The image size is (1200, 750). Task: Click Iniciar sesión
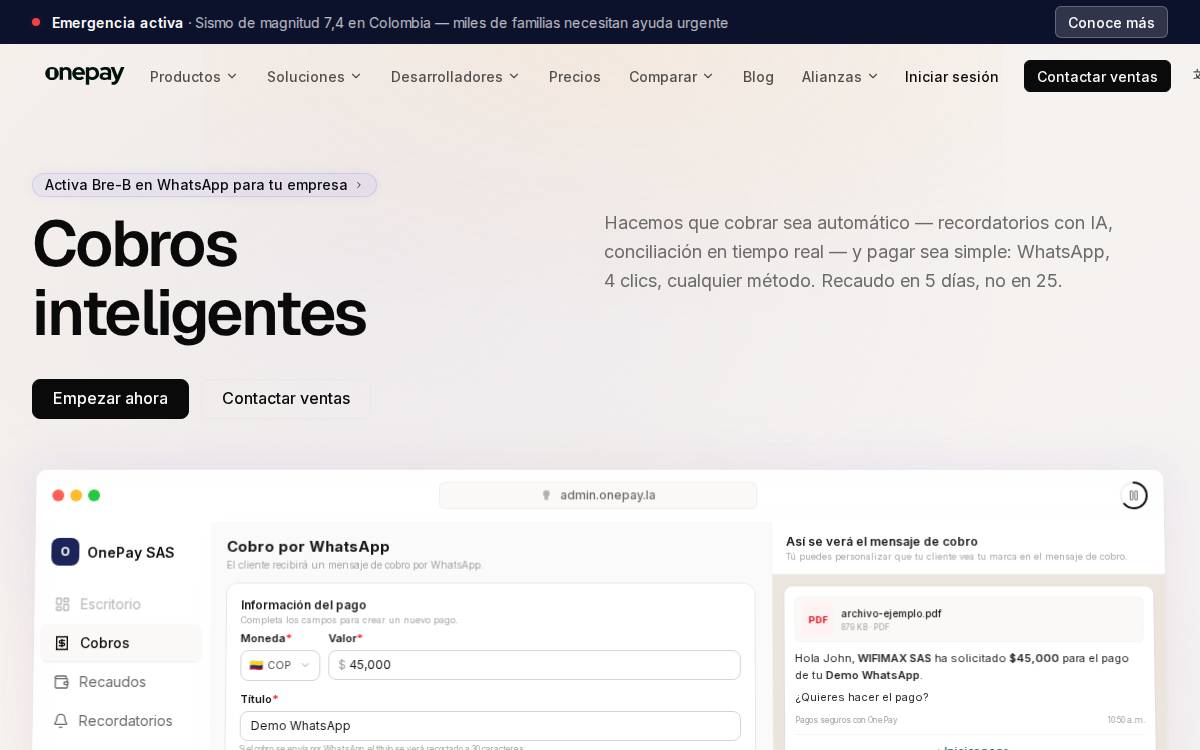point(952,76)
